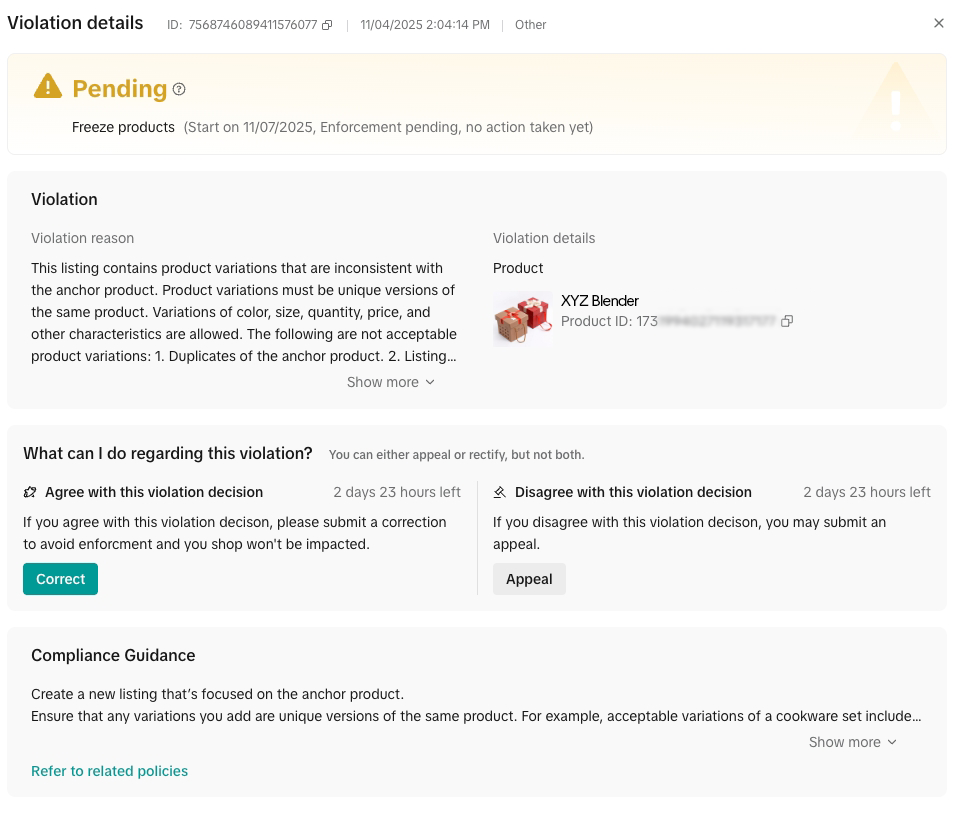Click the gavel disagree icon
This screenshot has height=826, width=965.
(x=500, y=492)
